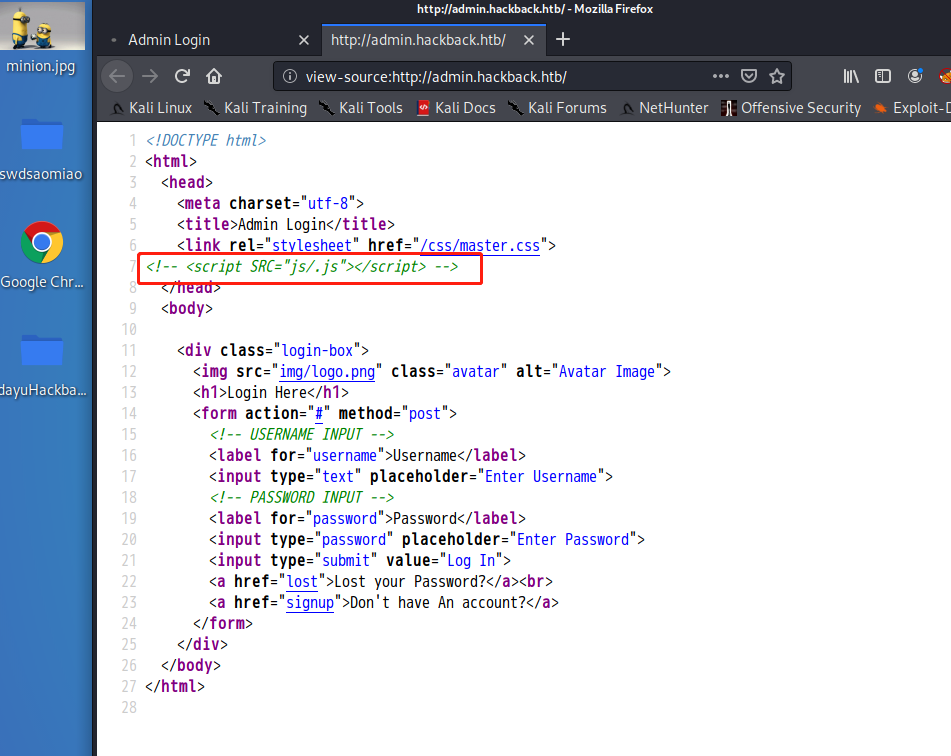Viewport: 951px width, 756px height.
Task: Close the Admin Login tab
Action: (x=304, y=40)
